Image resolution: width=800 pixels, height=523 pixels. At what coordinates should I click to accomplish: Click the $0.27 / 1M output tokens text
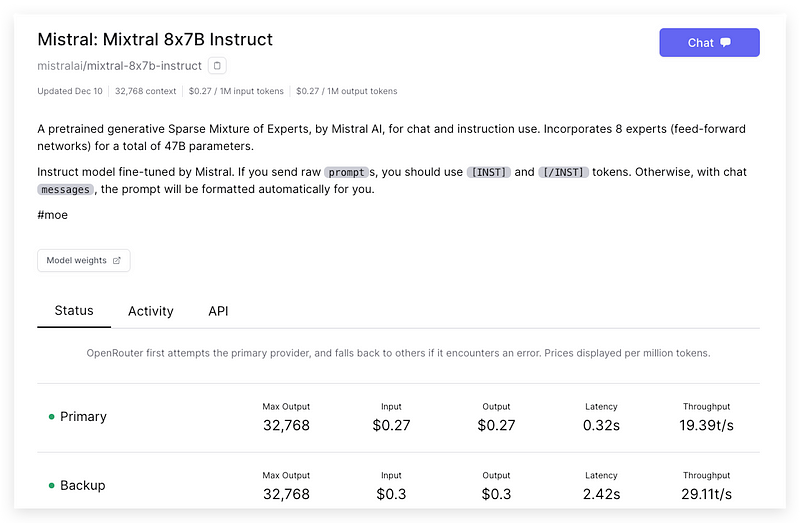coord(346,91)
